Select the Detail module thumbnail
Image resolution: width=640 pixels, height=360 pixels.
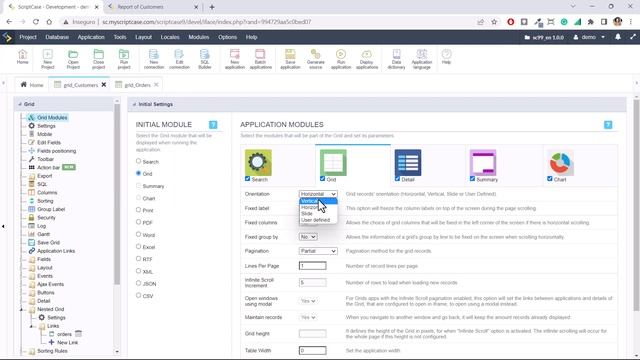tap(408, 162)
